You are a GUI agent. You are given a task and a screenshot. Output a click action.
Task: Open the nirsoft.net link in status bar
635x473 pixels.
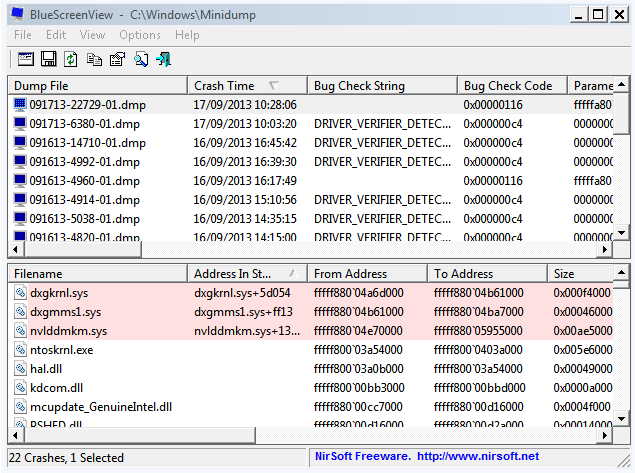coord(478,456)
